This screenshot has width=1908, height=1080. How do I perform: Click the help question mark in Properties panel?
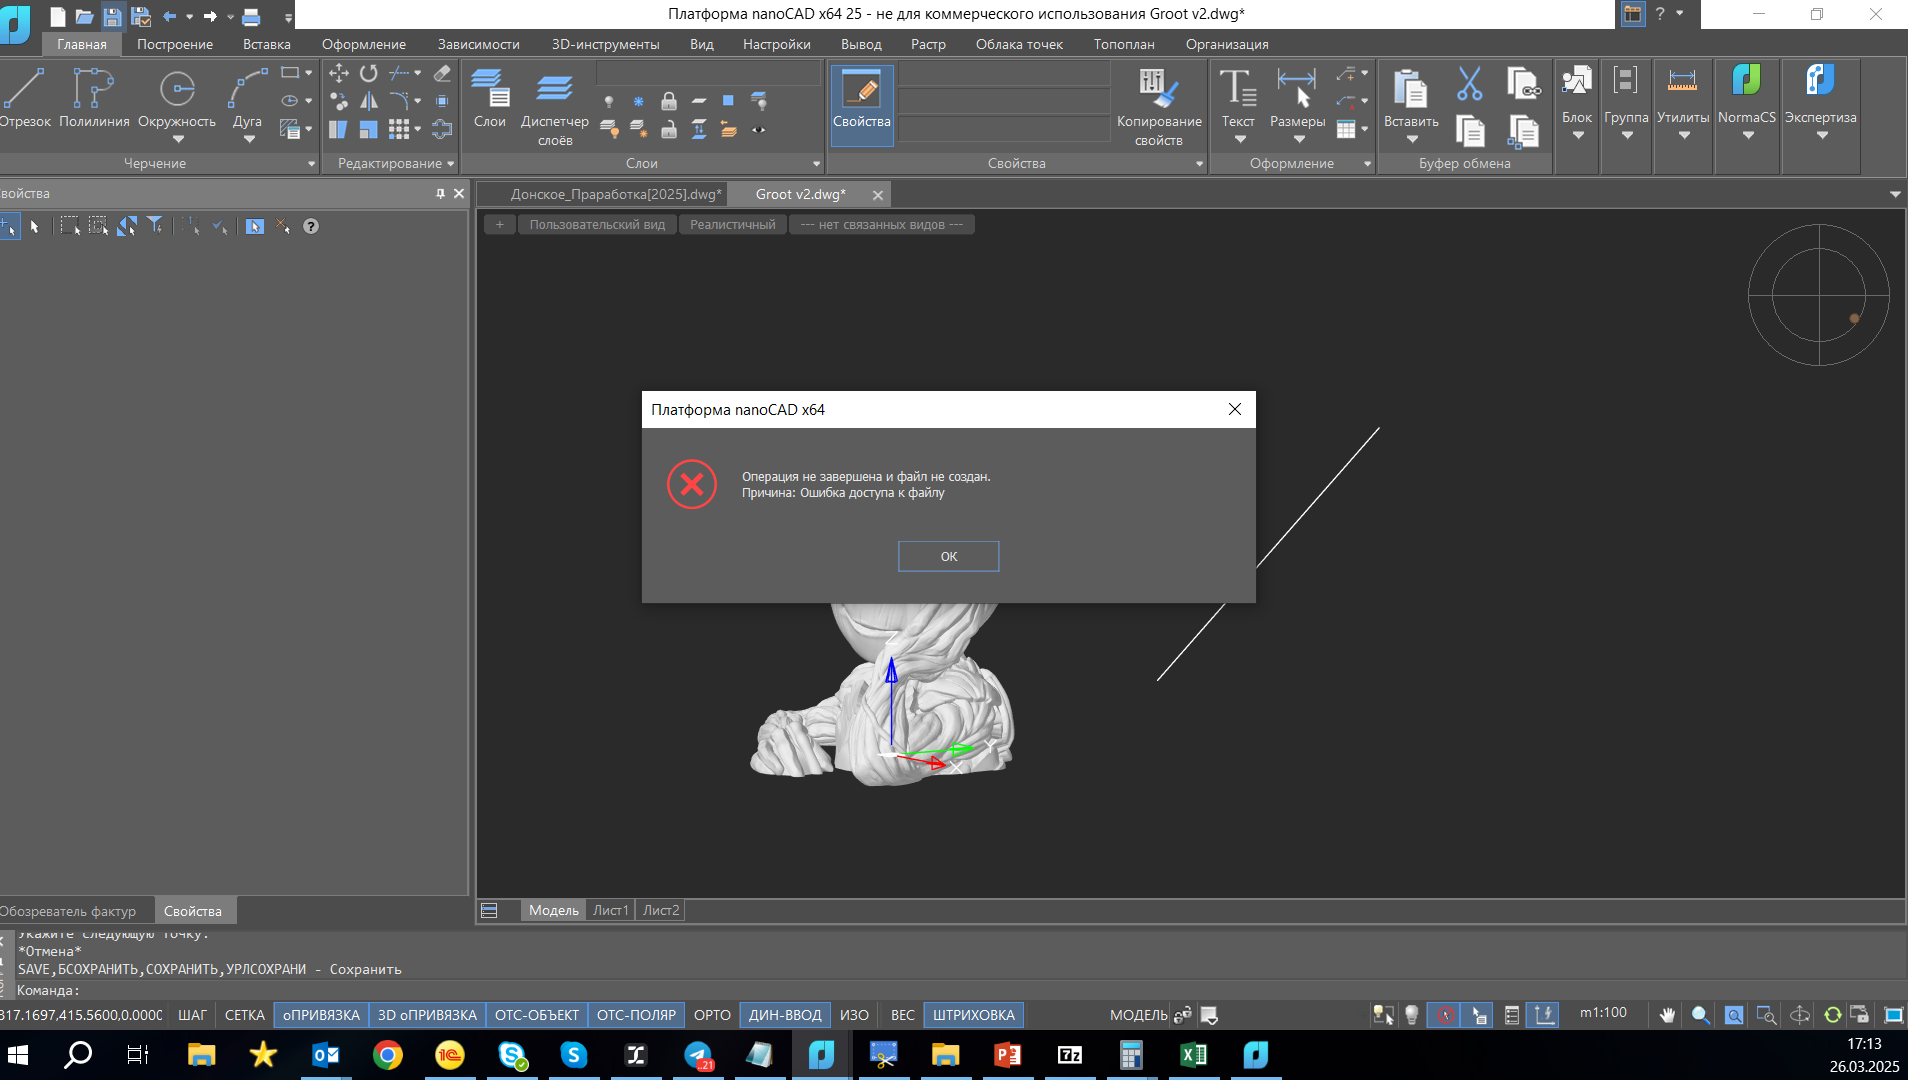click(311, 226)
